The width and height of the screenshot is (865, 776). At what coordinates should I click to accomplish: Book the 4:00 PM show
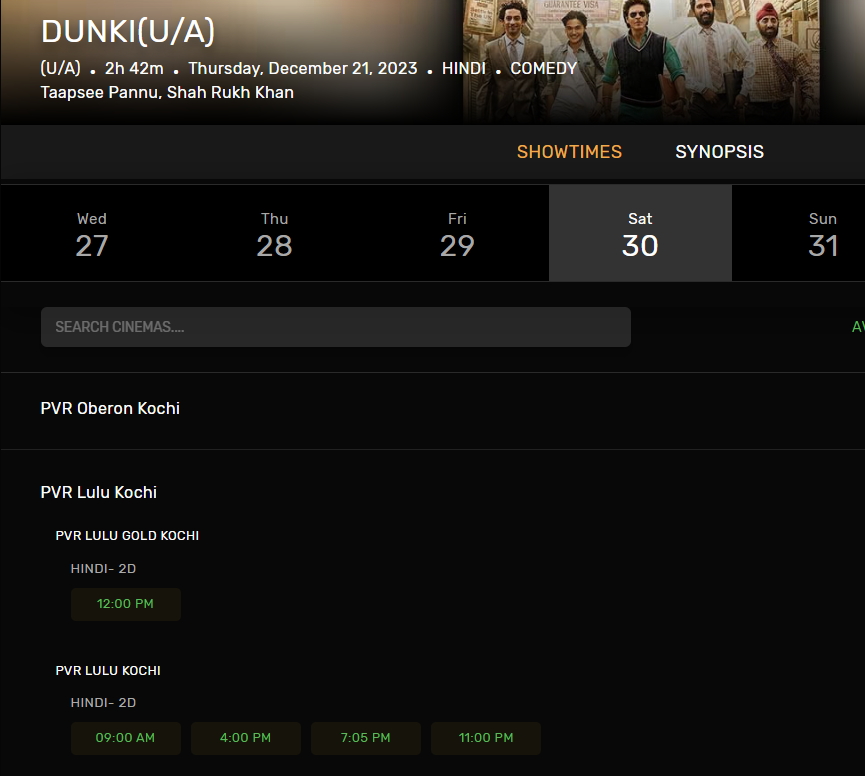click(x=245, y=738)
